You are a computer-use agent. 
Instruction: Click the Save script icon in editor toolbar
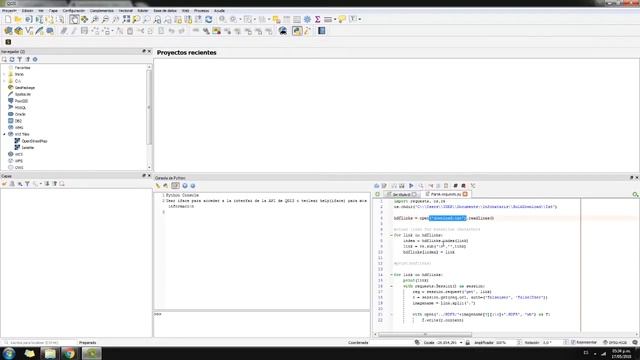(x=394, y=186)
